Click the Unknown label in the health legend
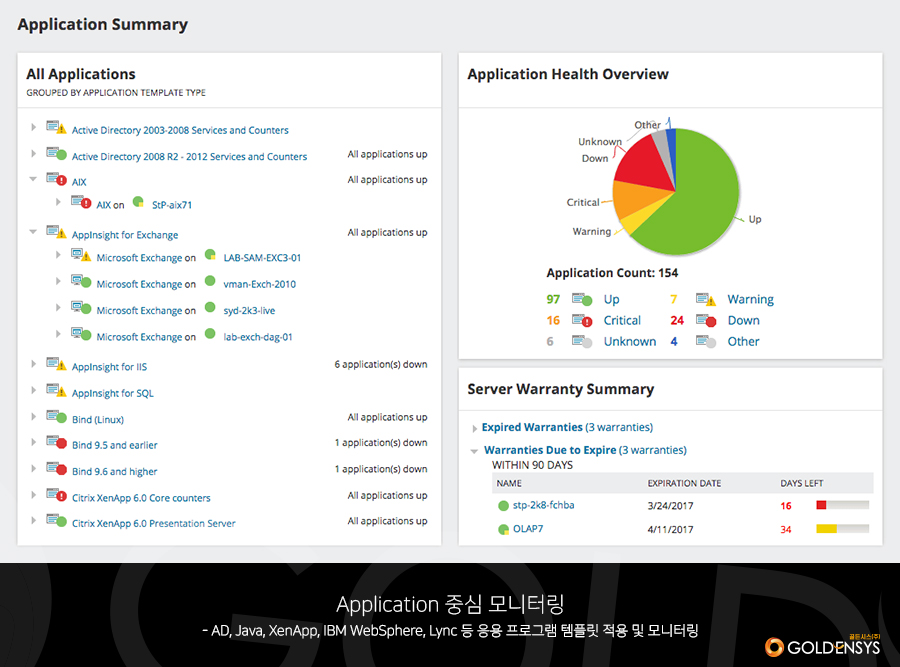The height and width of the screenshot is (667, 900). [x=630, y=342]
